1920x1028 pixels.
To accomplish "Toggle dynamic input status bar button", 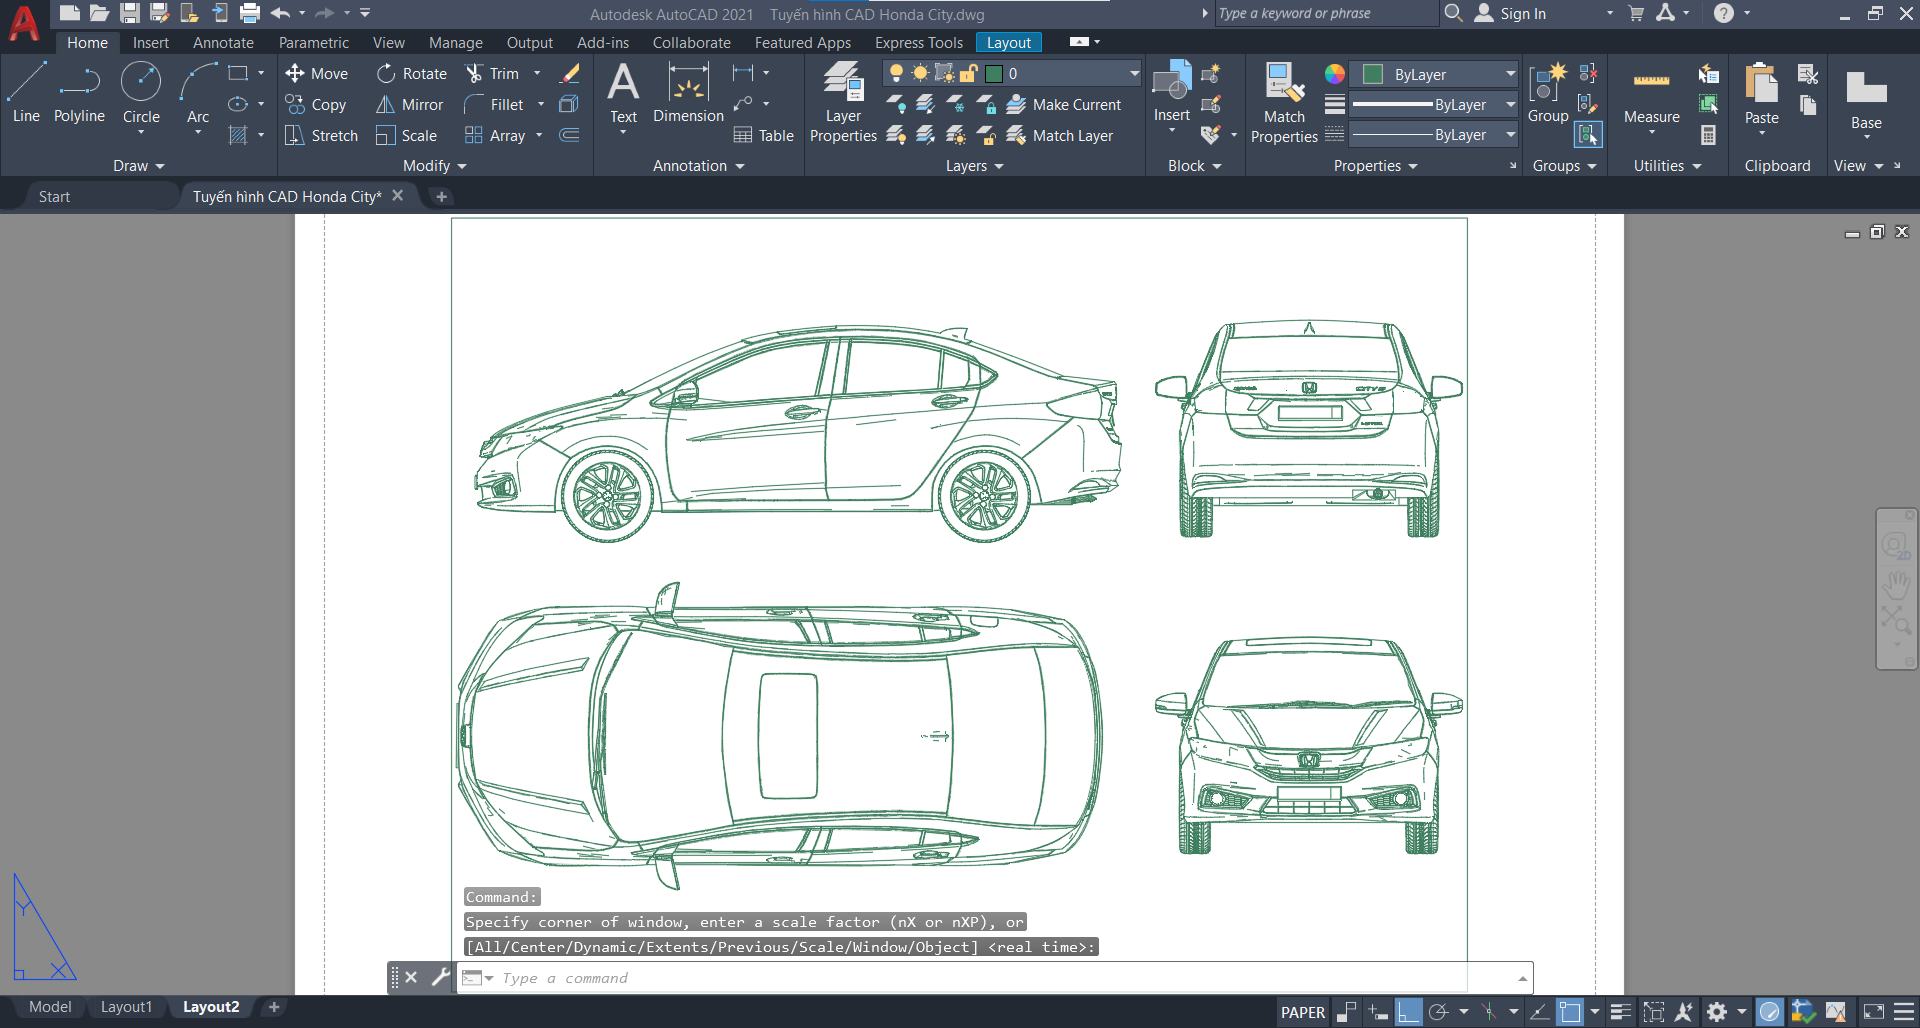I will tap(1378, 1012).
